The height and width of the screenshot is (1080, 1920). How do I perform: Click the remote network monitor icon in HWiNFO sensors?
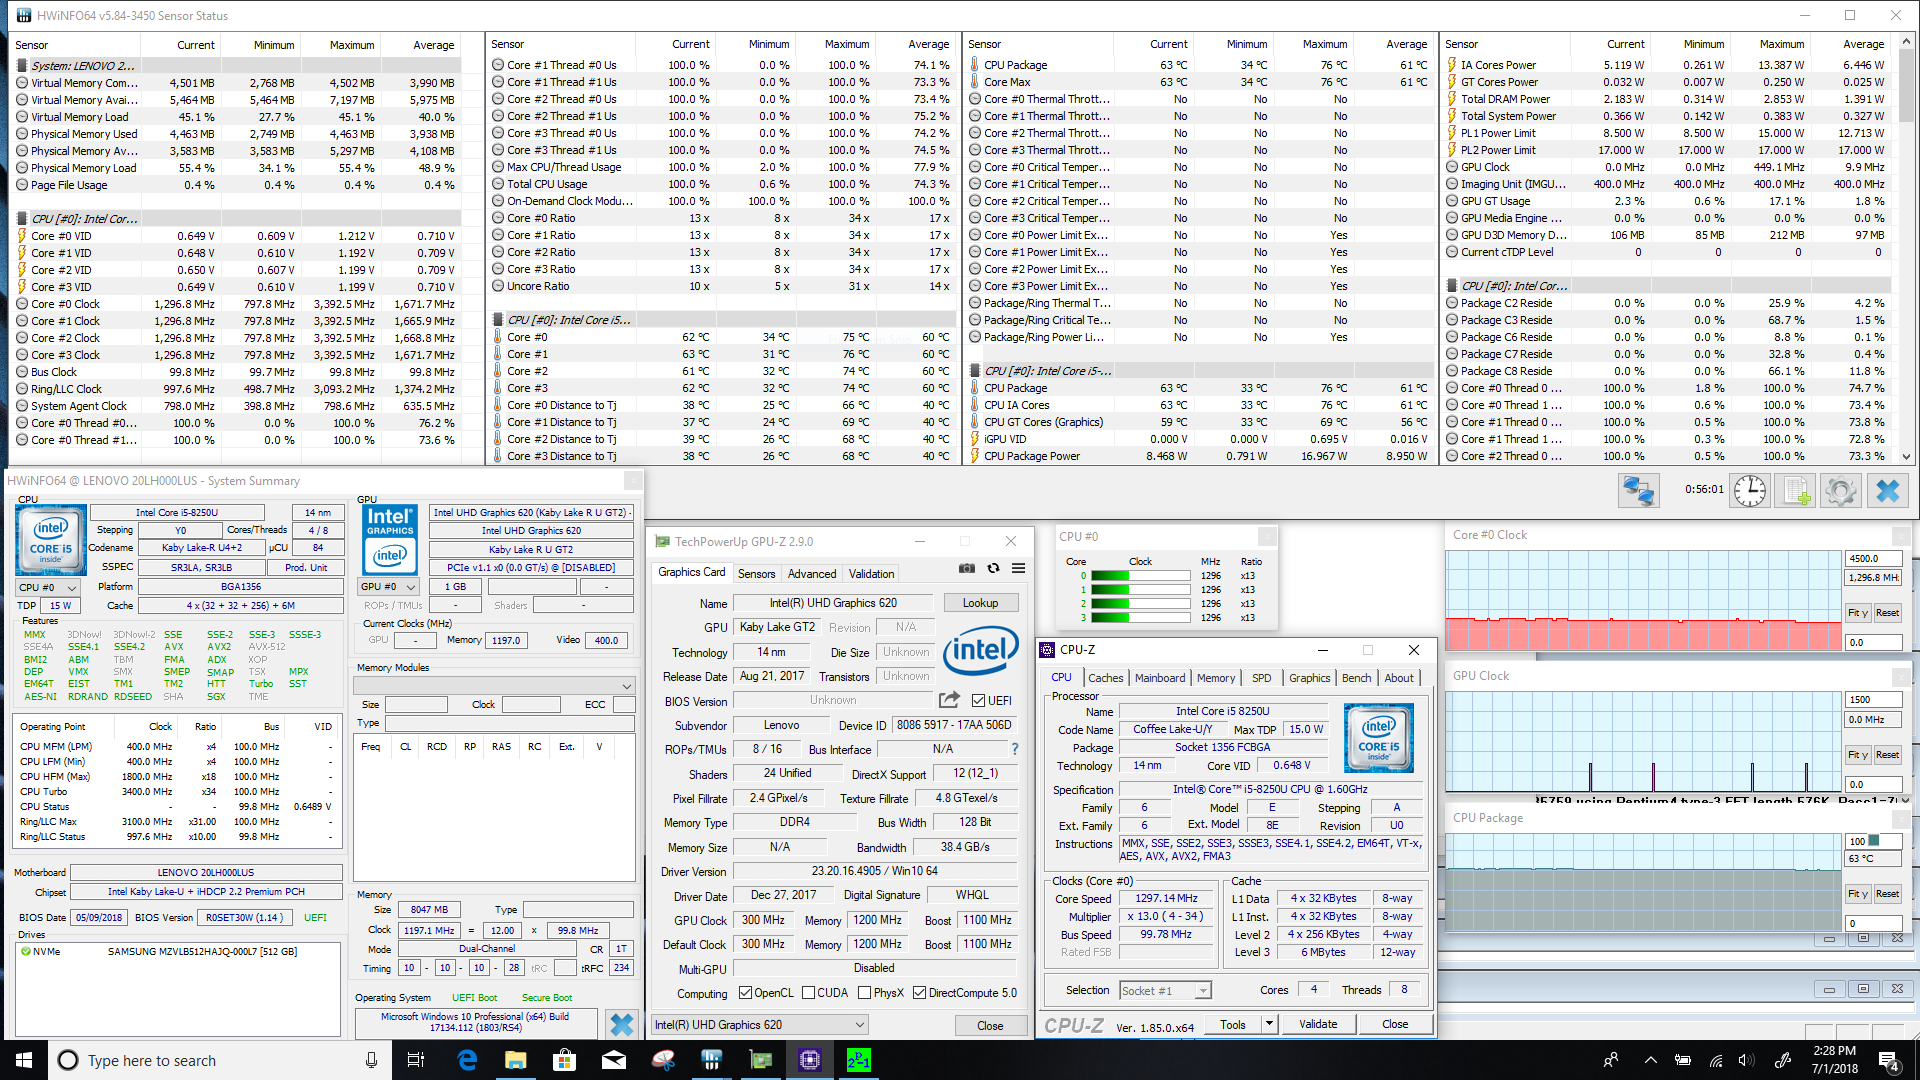click(x=1639, y=491)
